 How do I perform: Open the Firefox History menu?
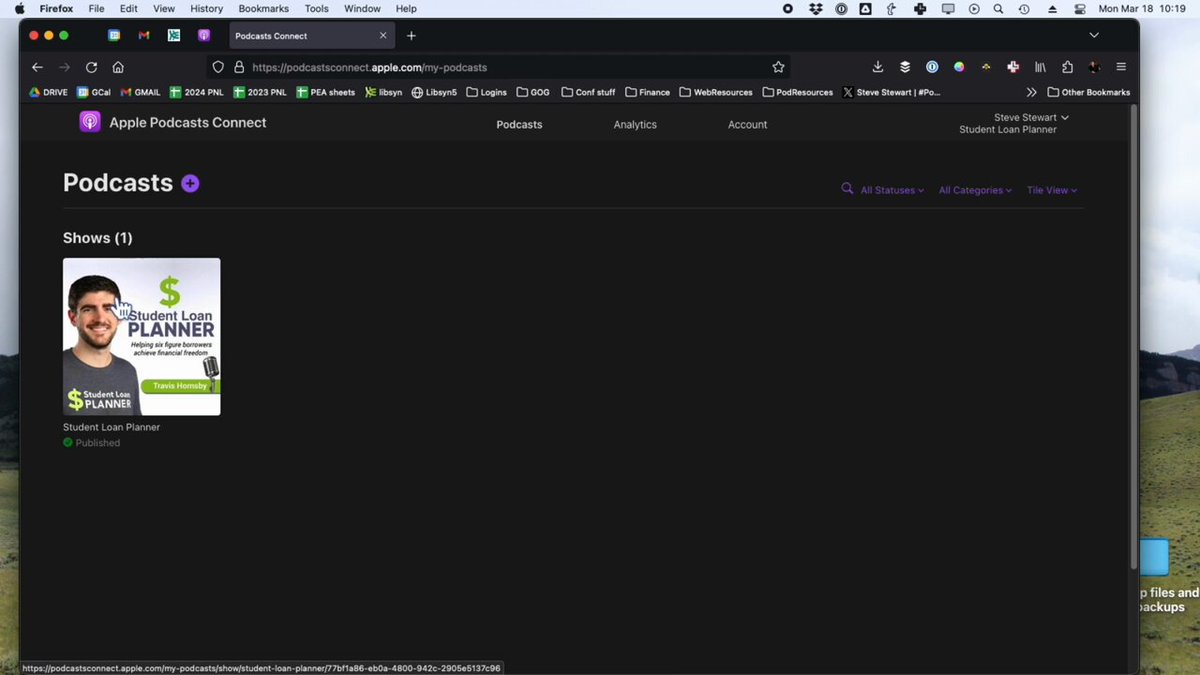pyautogui.click(x=206, y=8)
